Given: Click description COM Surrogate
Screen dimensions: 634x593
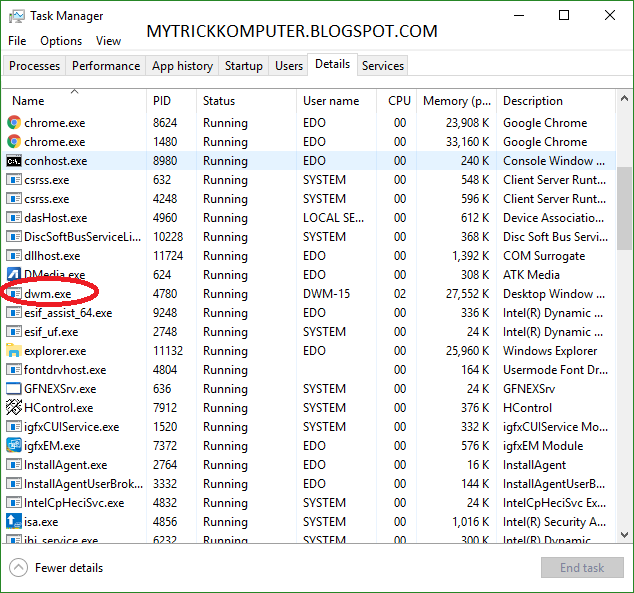Looking at the screenshot, I should (544, 256).
